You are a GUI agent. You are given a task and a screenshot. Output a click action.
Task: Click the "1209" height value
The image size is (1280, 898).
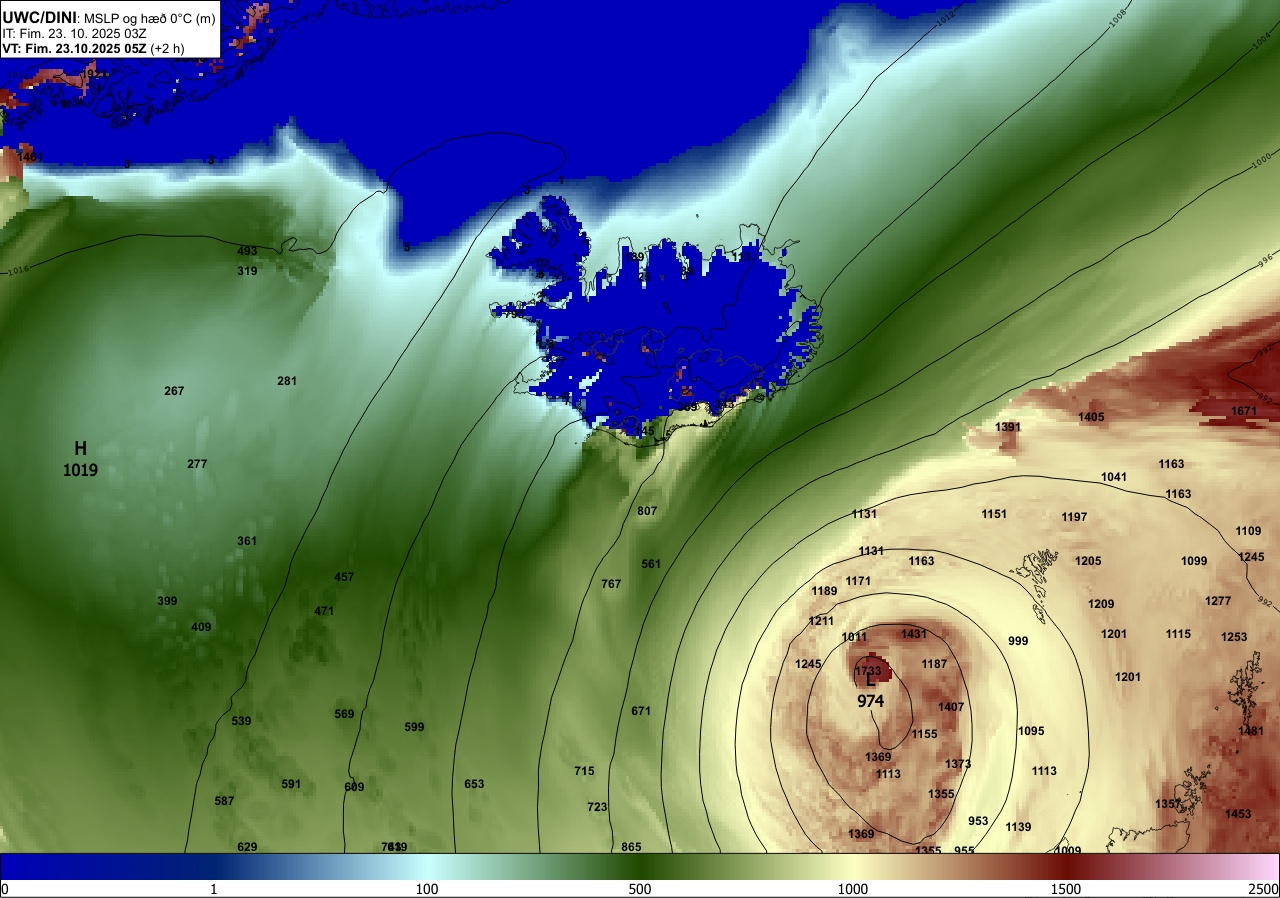pos(1101,604)
